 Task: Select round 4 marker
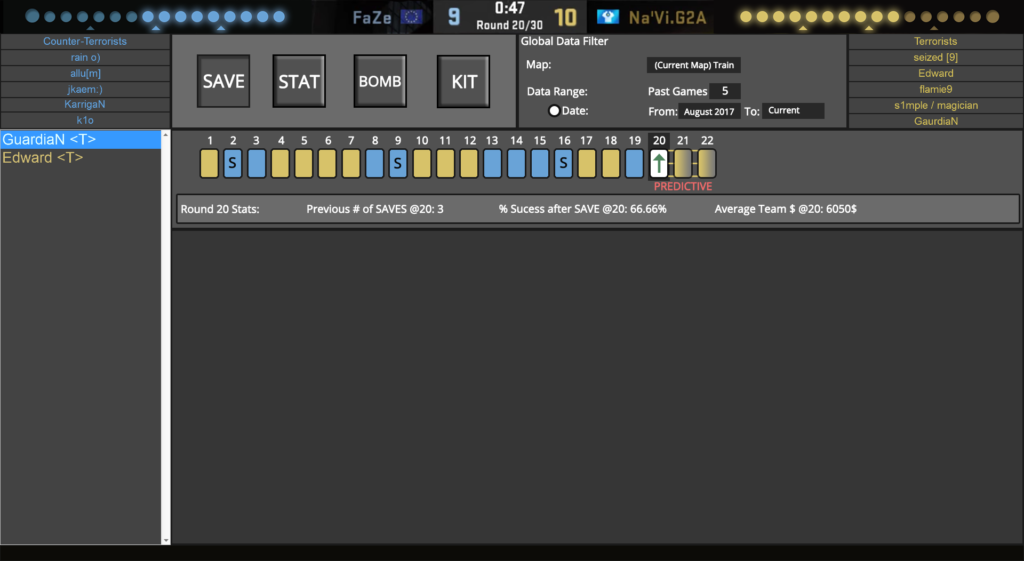point(280,163)
